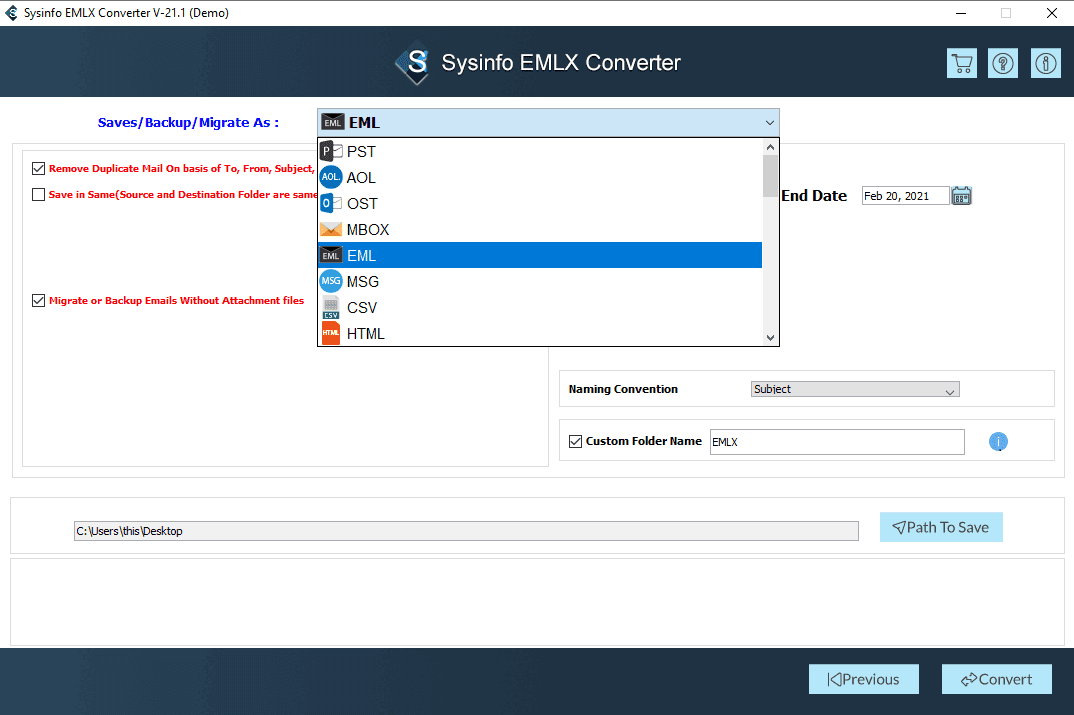Select PST from the format list

540,151
